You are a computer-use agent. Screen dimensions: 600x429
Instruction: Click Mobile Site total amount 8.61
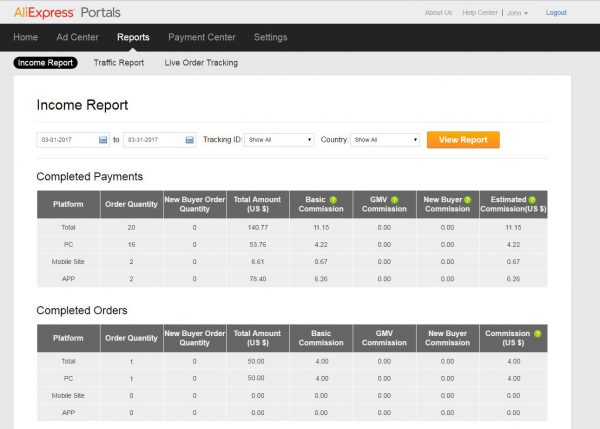point(258,262)
